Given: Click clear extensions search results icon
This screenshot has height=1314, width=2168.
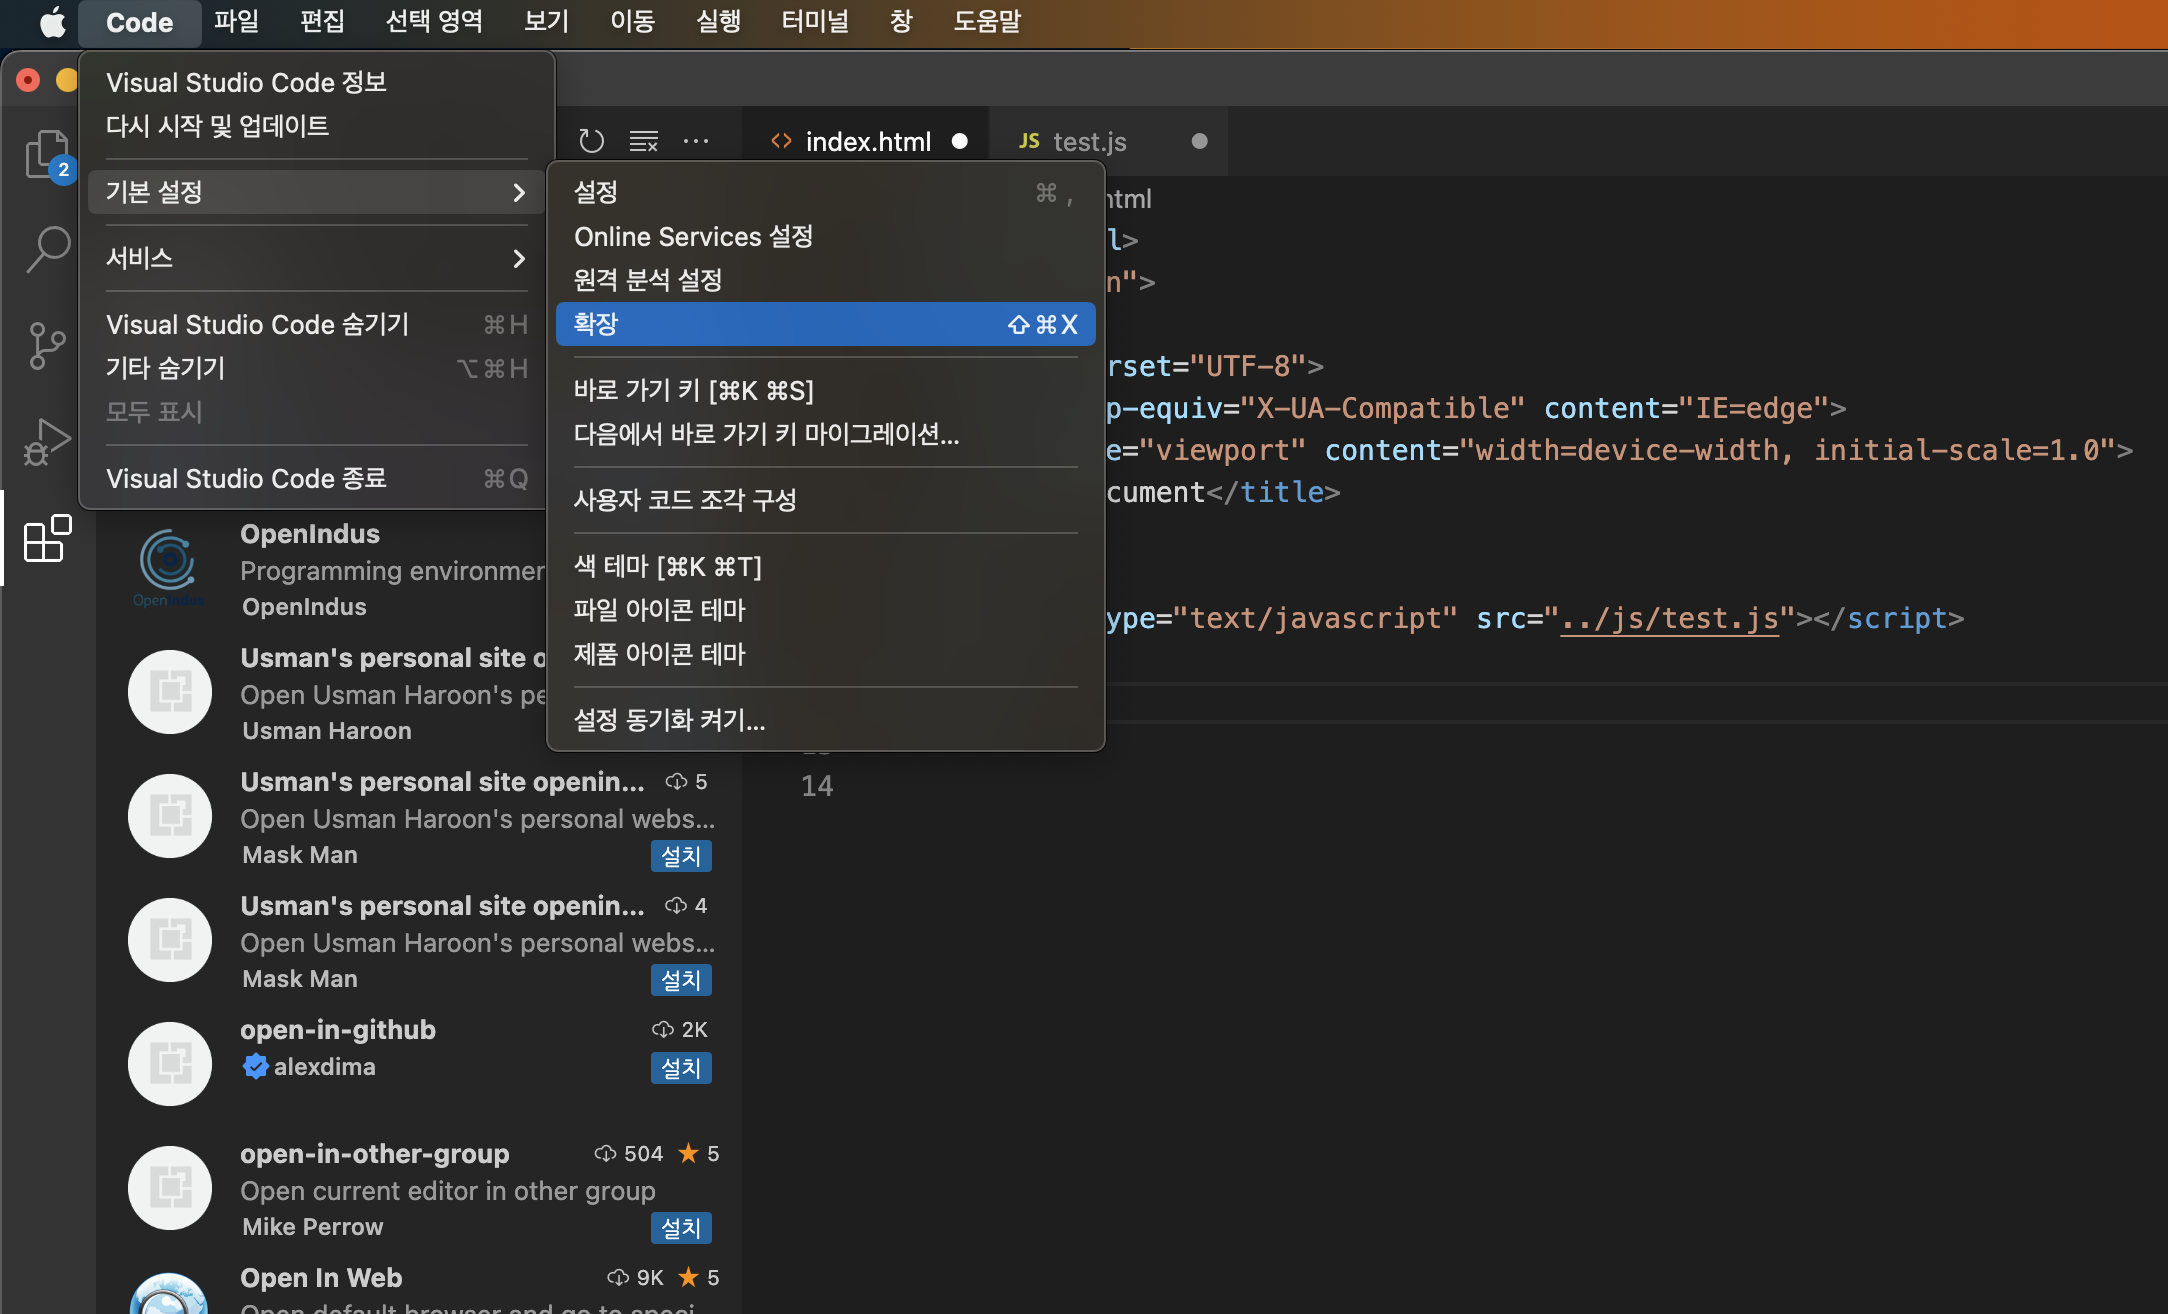Looking at the screenshot, I should (643, 141).
